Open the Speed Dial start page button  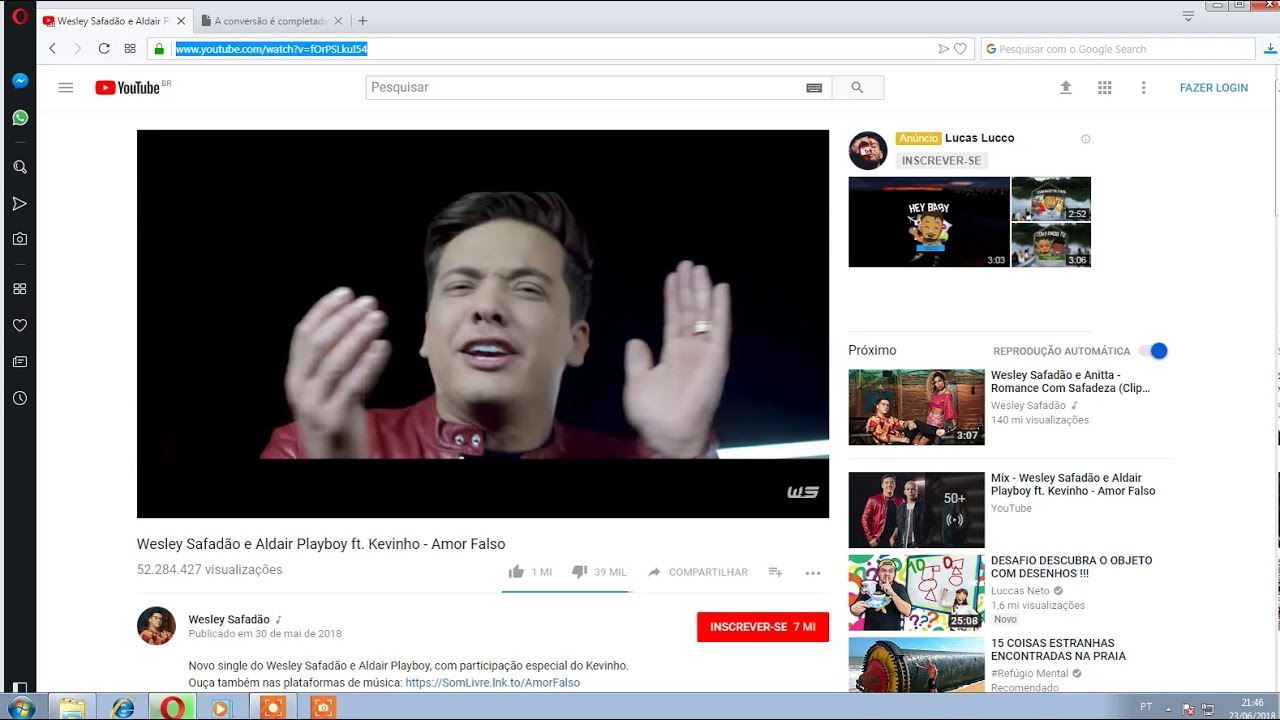pos(130,48)
